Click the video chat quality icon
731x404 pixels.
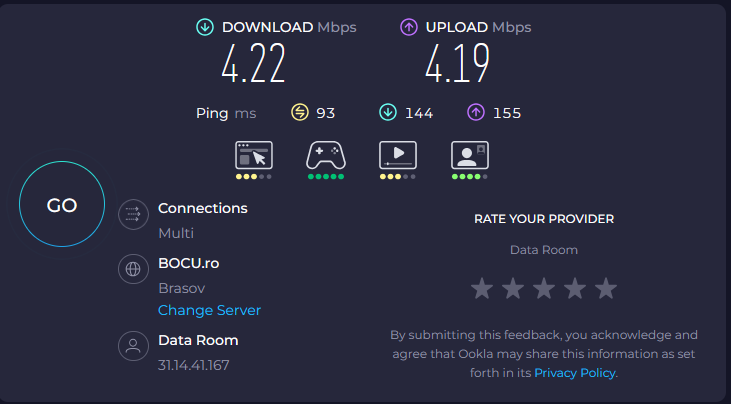[469, 155]
